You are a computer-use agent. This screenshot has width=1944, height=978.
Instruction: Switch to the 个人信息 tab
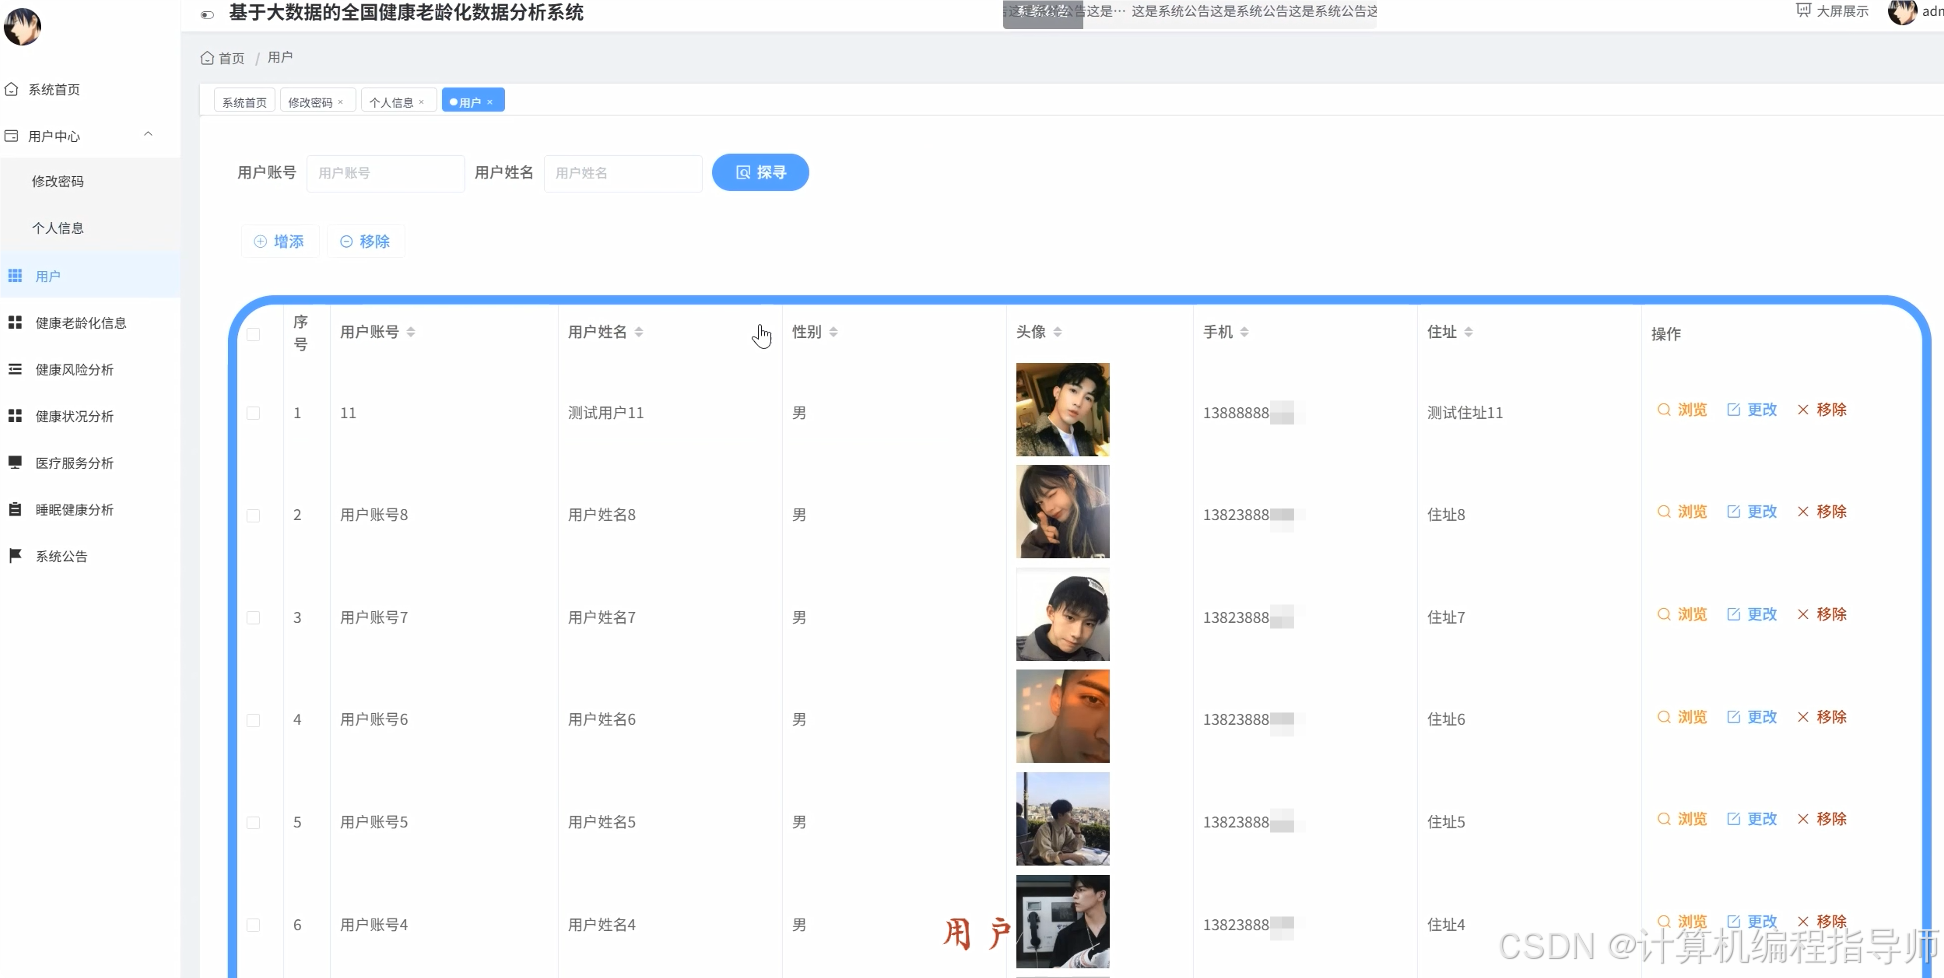[392, 100]
